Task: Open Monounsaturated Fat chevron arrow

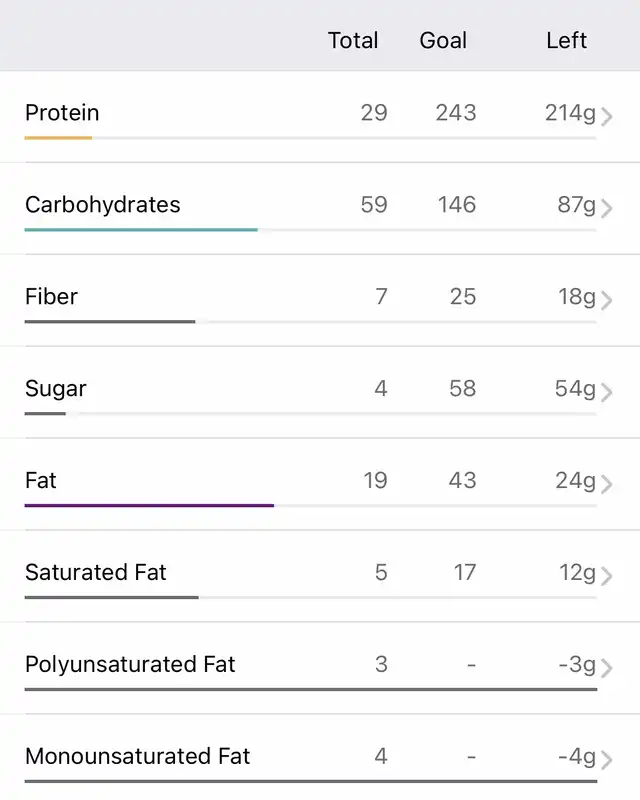Action: [x=607, y=760]
